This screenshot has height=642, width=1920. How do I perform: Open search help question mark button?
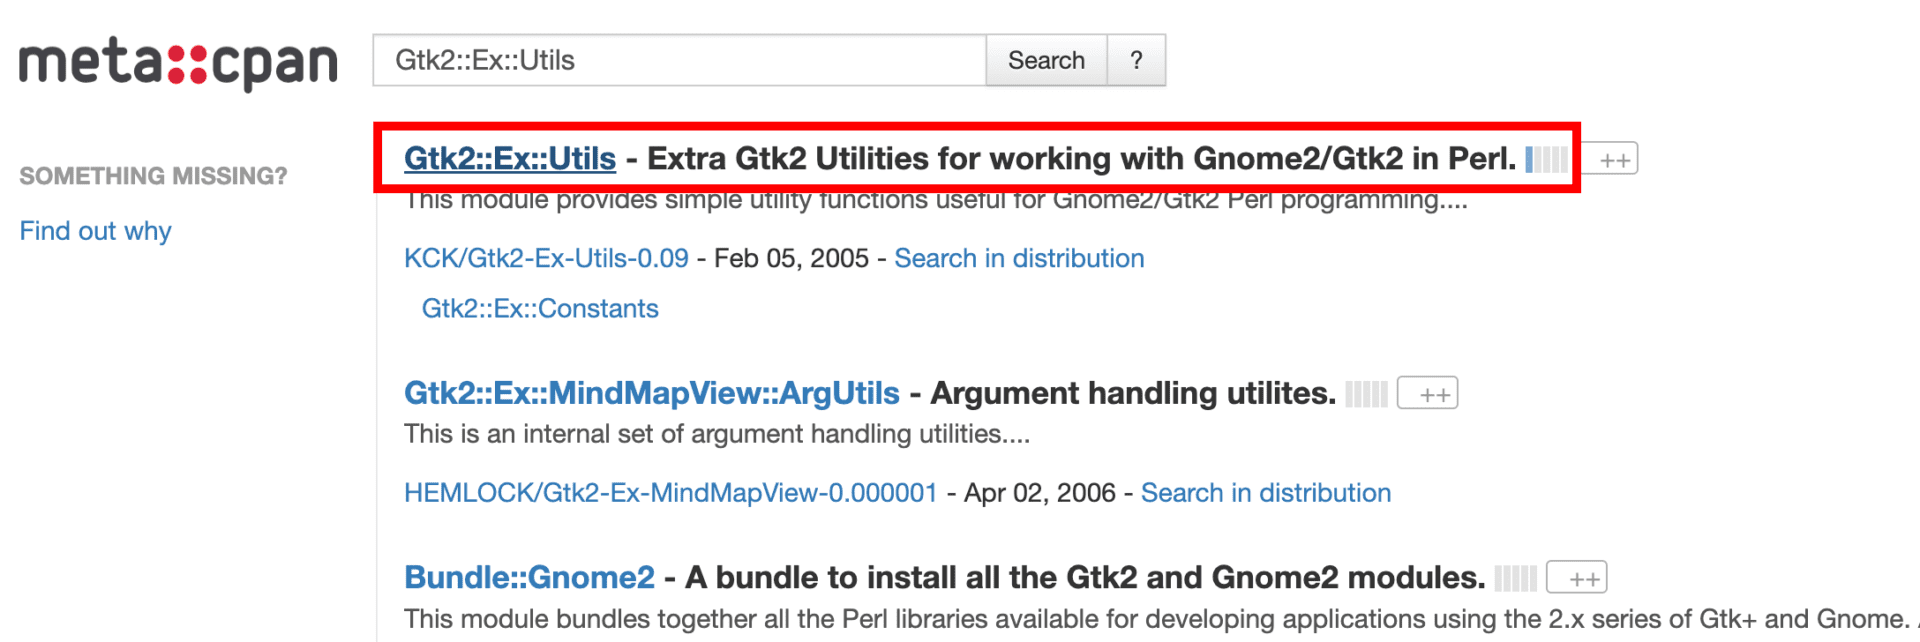(x=1136, y=60)
